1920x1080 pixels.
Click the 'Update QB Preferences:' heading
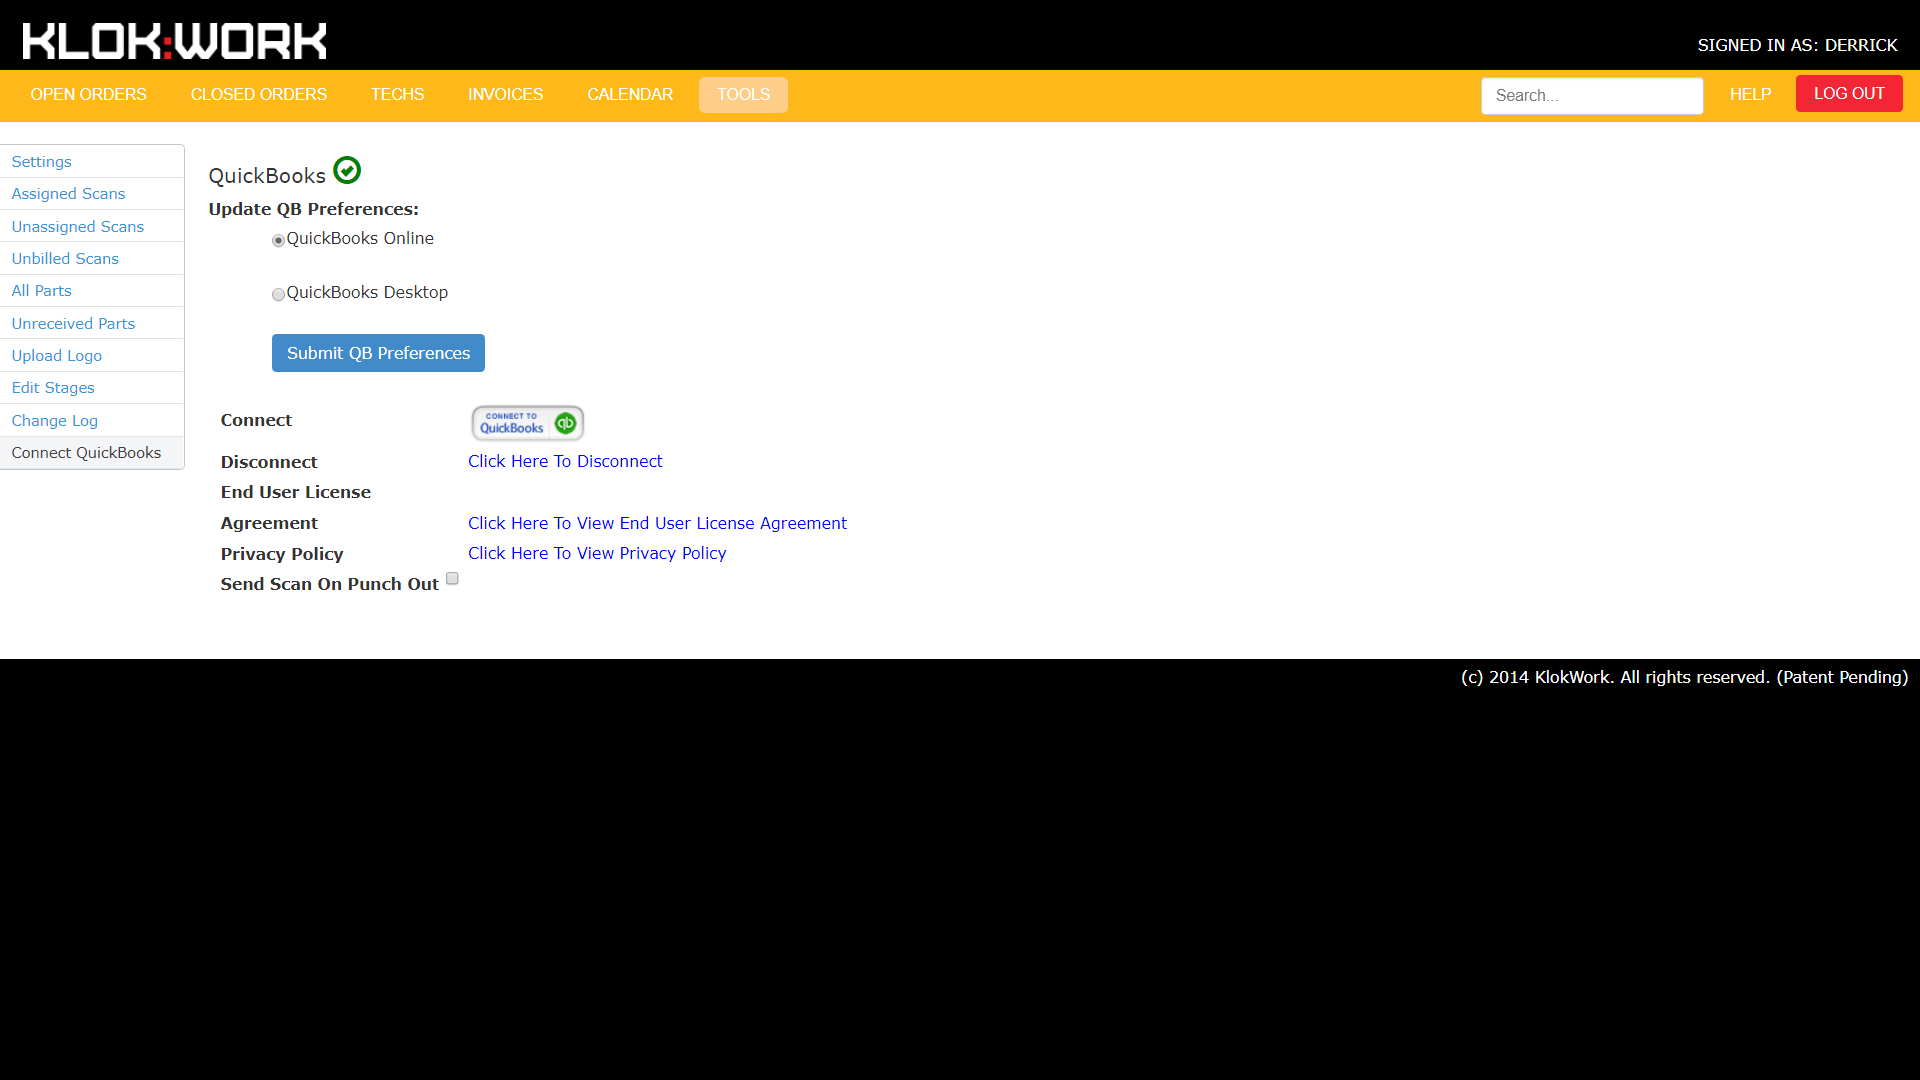click(313, 209)
